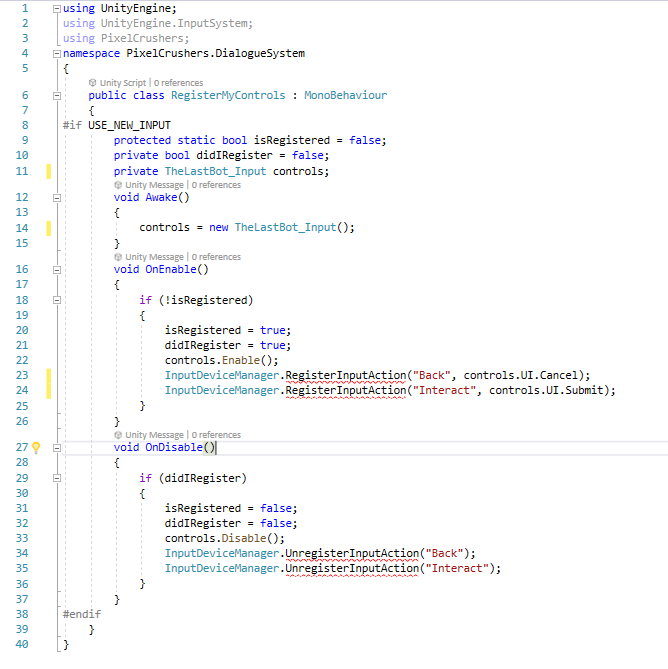Collapse the Awake method
This screenshot has height=669, width=668.
[57, 198]
